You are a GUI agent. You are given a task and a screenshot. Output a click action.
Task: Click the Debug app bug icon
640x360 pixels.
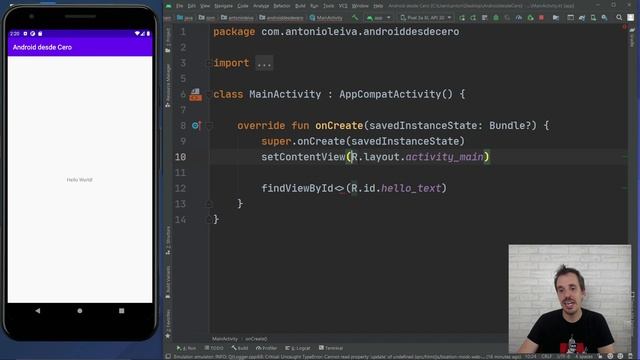(x=496, y=18)
